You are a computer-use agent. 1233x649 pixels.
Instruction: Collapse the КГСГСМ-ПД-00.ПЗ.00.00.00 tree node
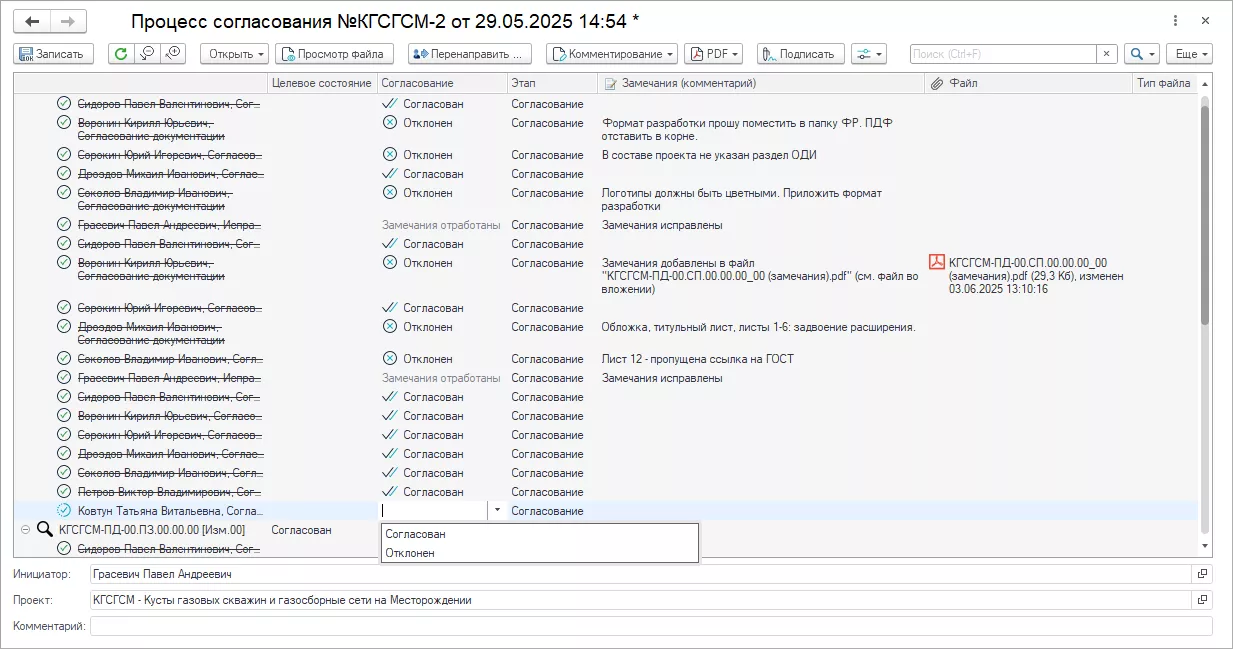tap(25, 530)
